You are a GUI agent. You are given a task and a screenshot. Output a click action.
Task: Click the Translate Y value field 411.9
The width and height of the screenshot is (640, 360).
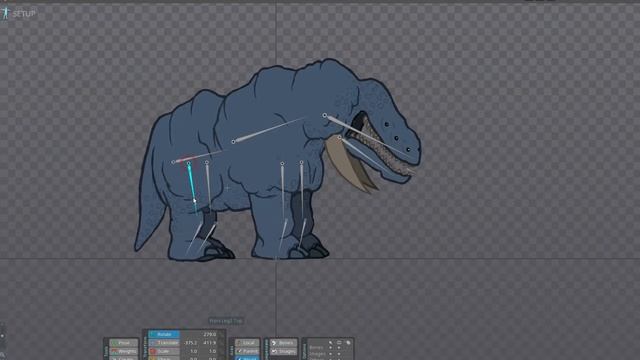[209, 343]
